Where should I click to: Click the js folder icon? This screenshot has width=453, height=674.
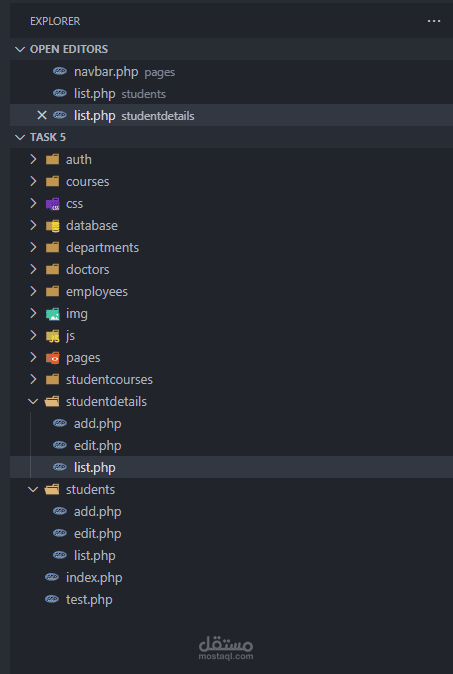52,336
